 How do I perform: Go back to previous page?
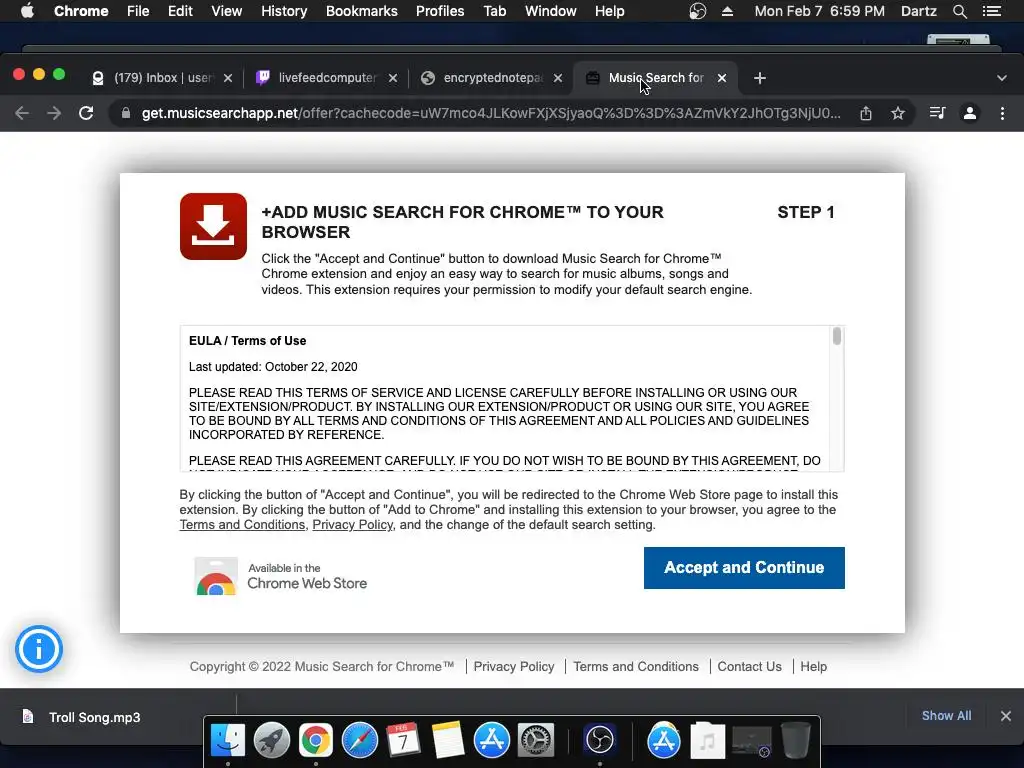click(x=22, y=113)
